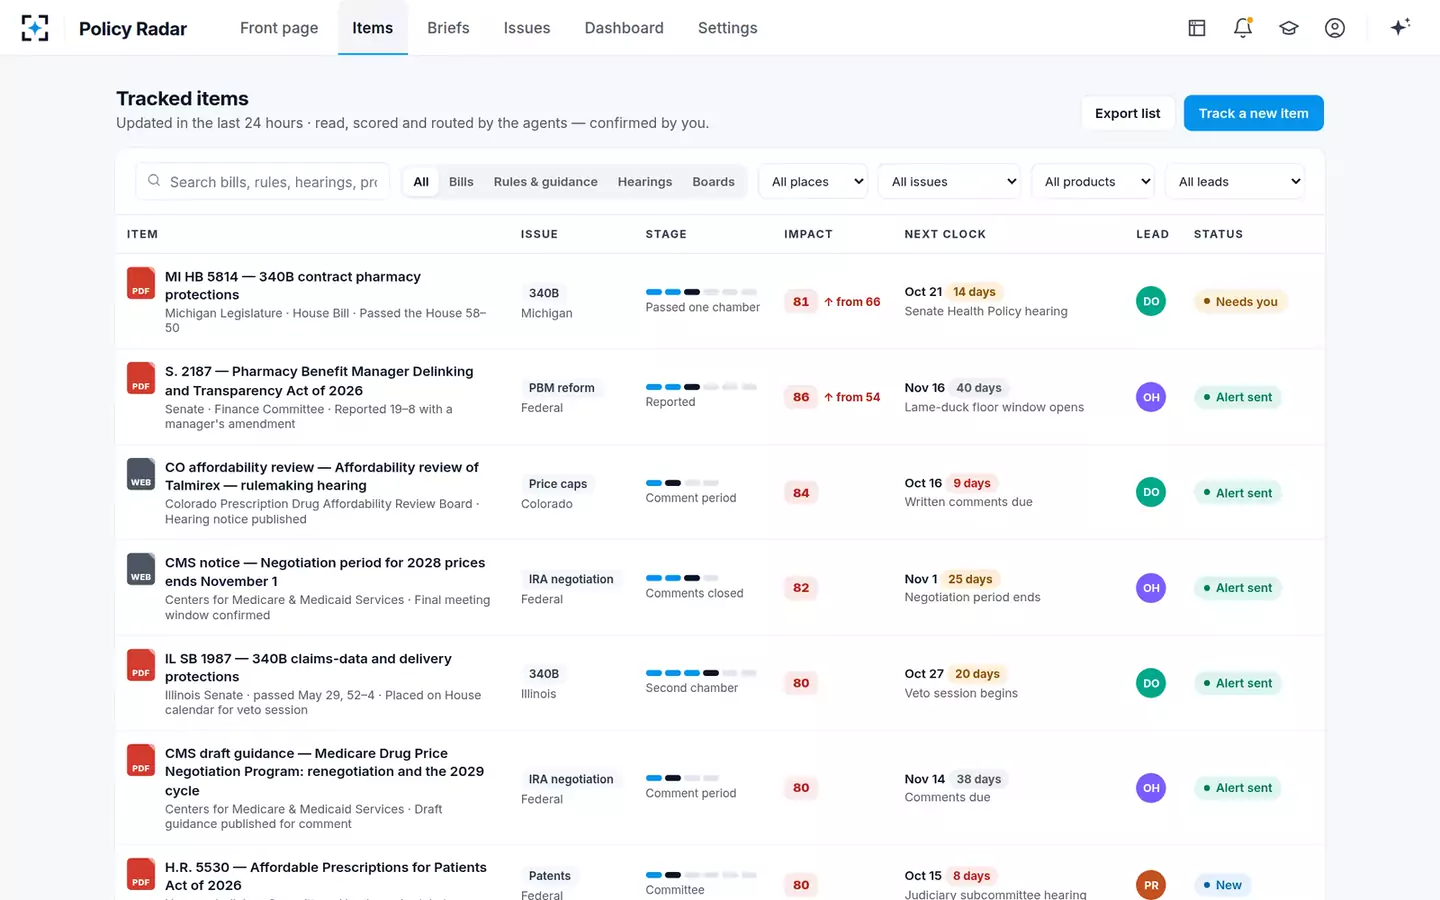Screen dimensions: 1440x900
Task: Filter list to Rules & guidance
Action: pyautogui.click(x=546, y=182)
